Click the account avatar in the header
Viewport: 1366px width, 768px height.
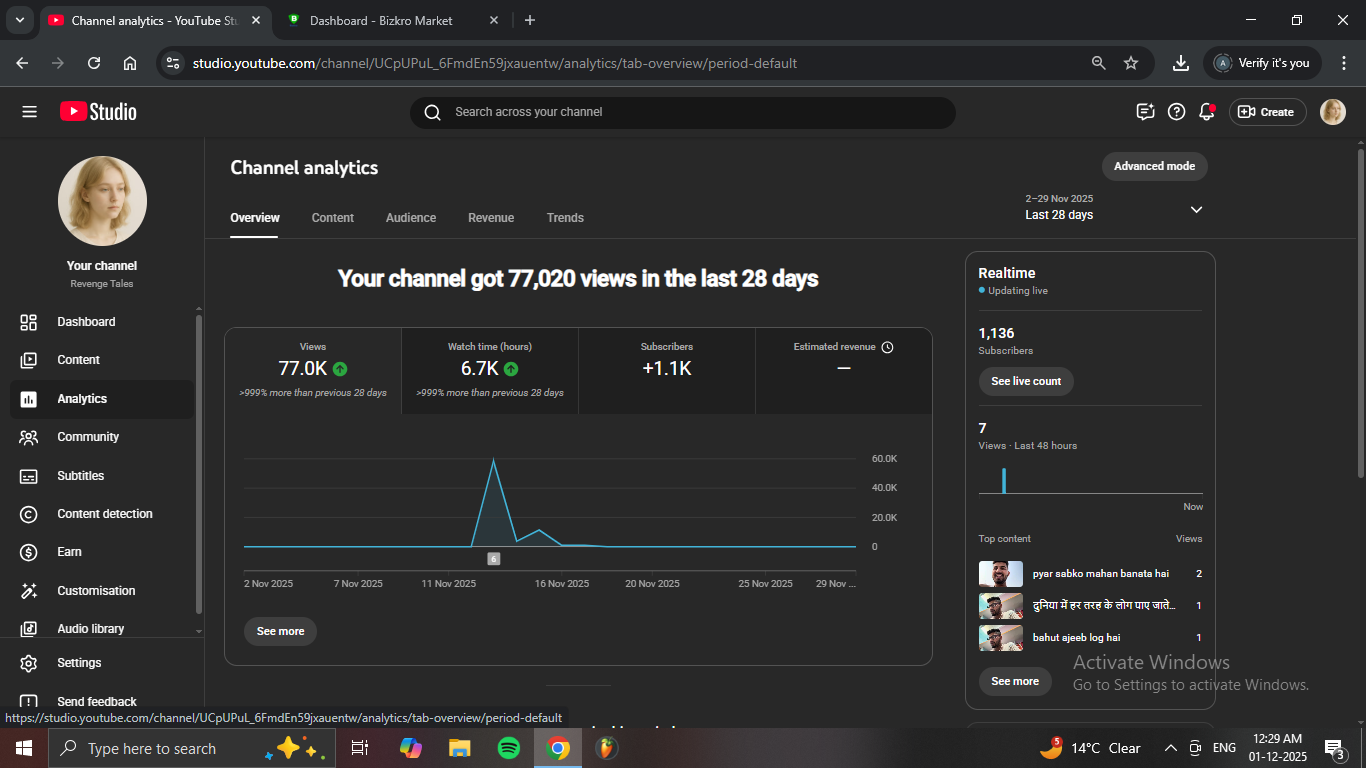click(x=1332, y=112)
